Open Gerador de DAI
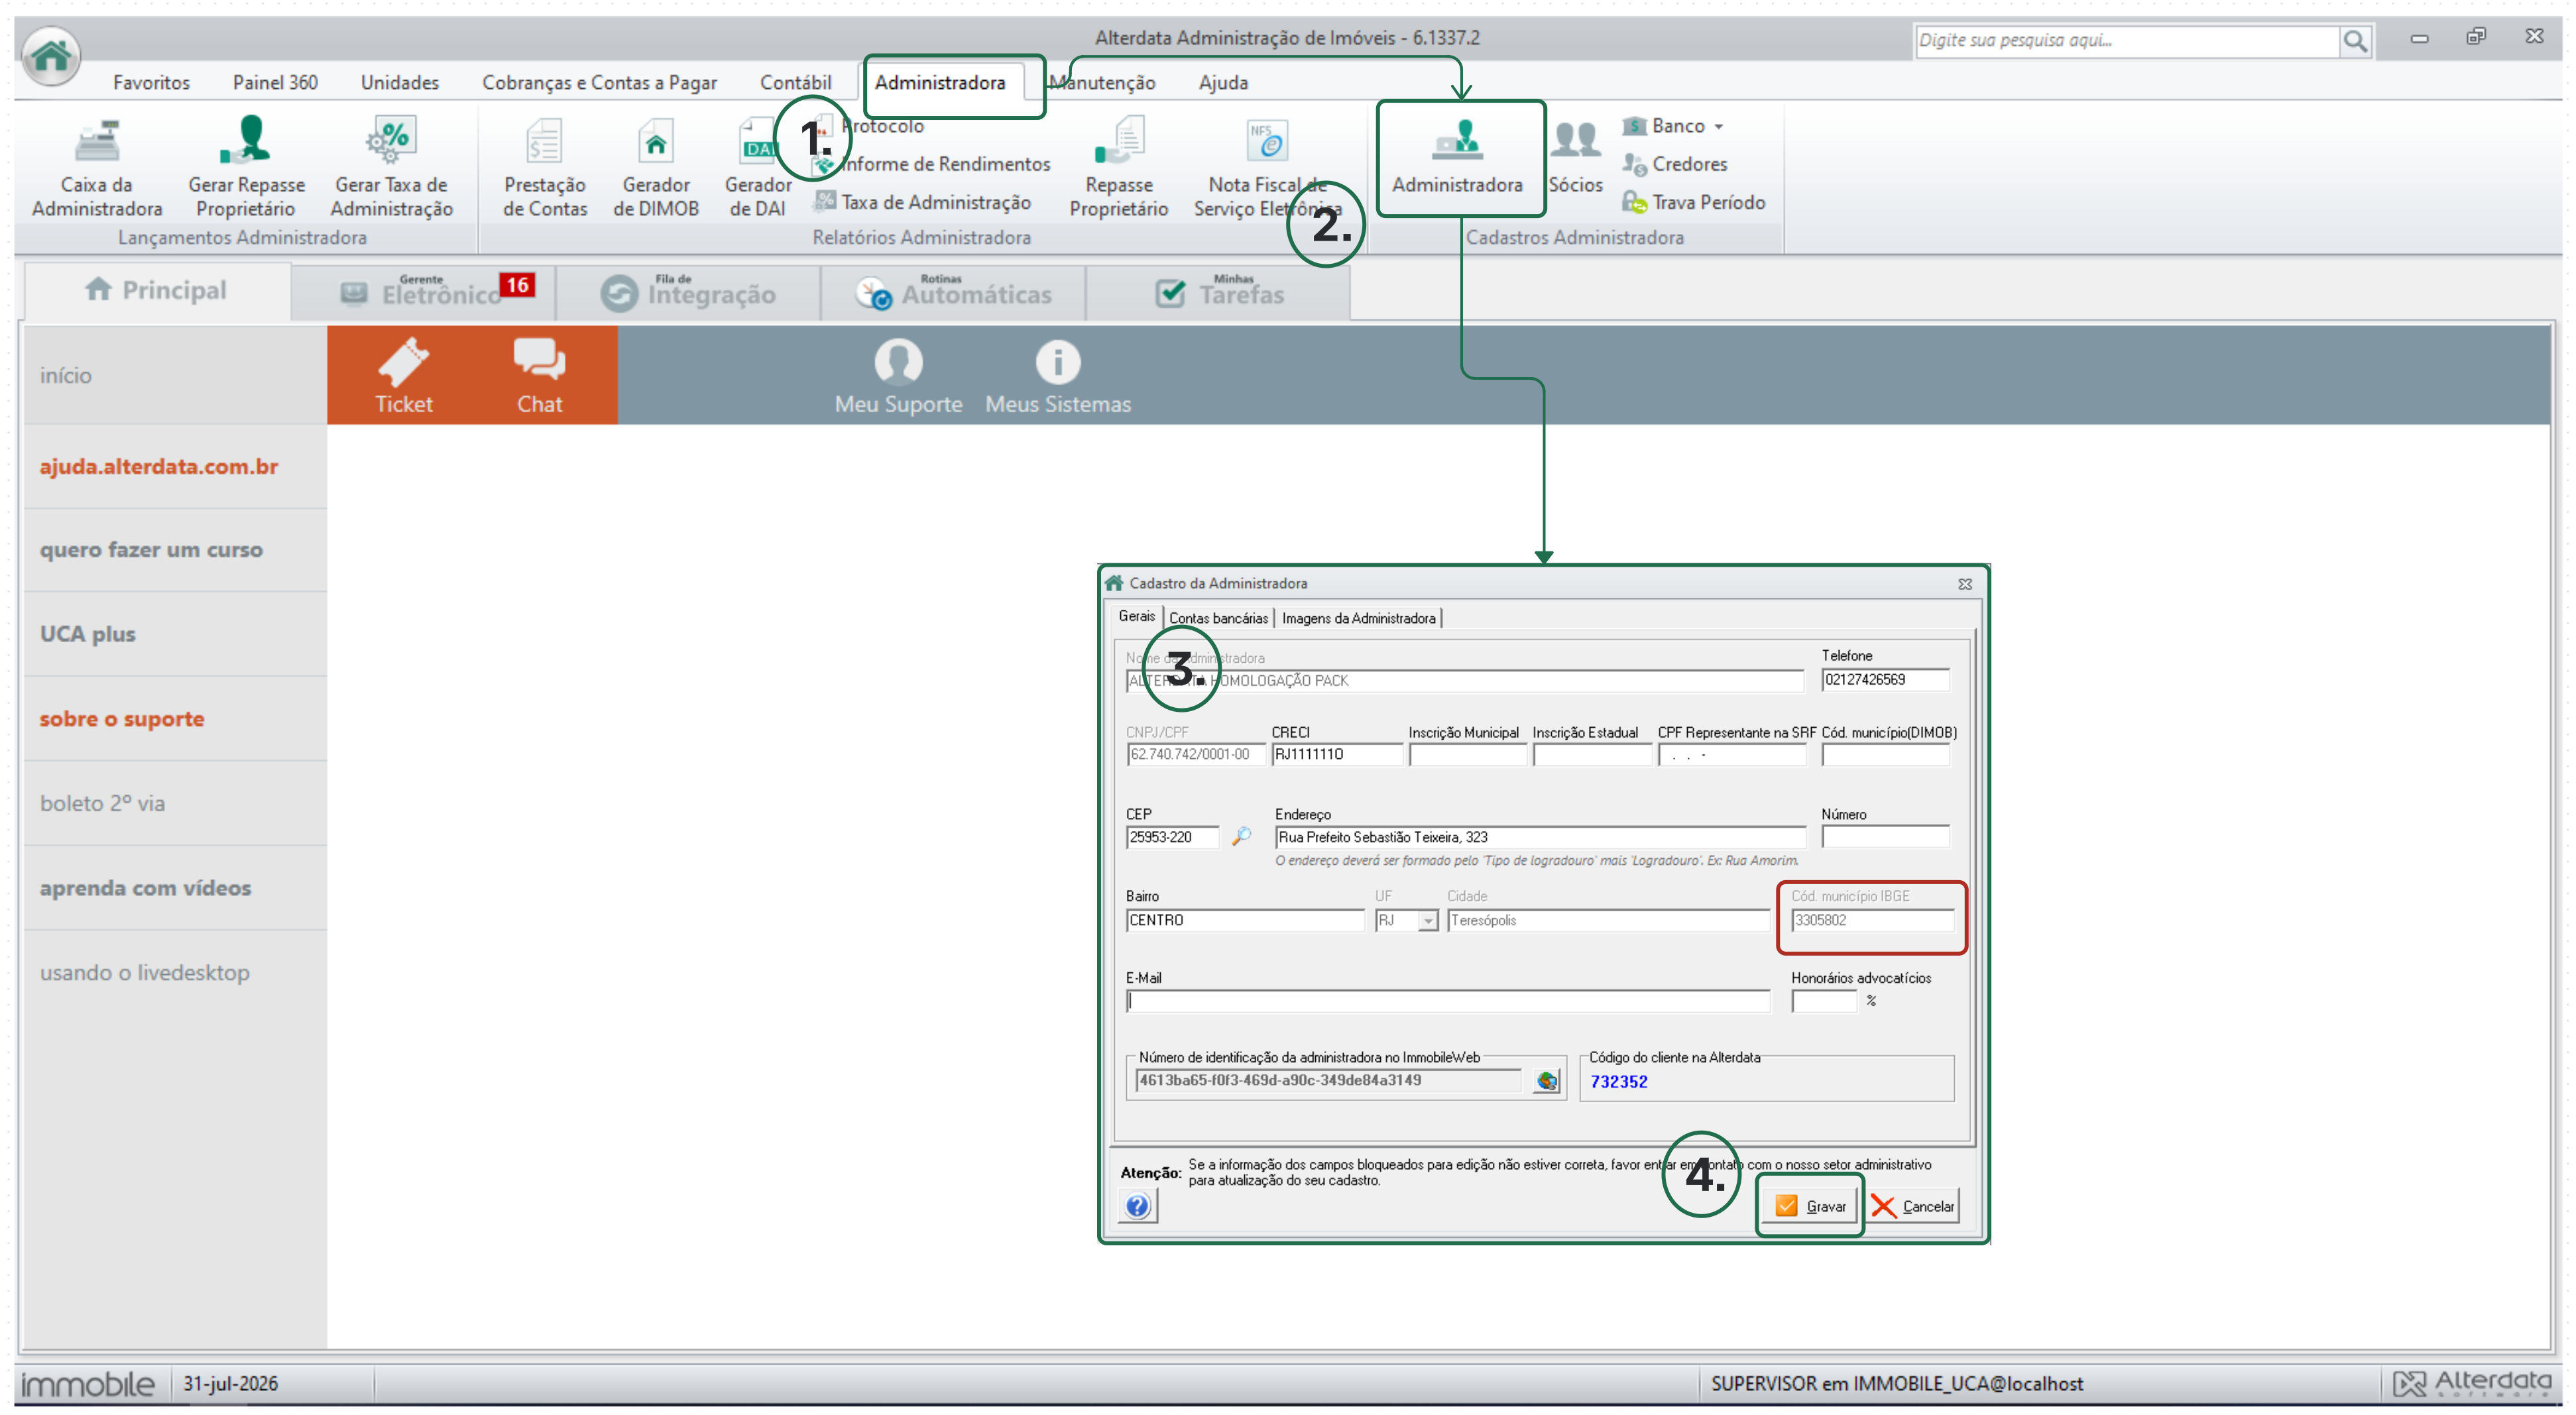The width and height of the screenshot is (2576, 1415). click(x=758, y=168)
